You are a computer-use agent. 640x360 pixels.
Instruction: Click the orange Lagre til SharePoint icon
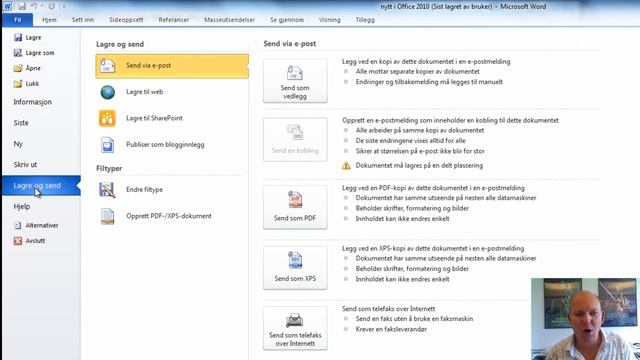tap(107, 118)
